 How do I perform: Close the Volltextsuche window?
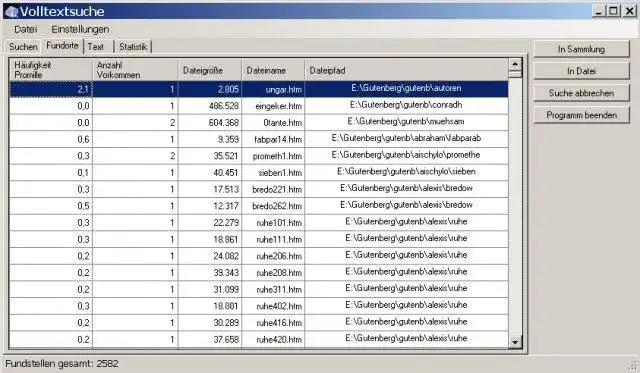[629, 11]
